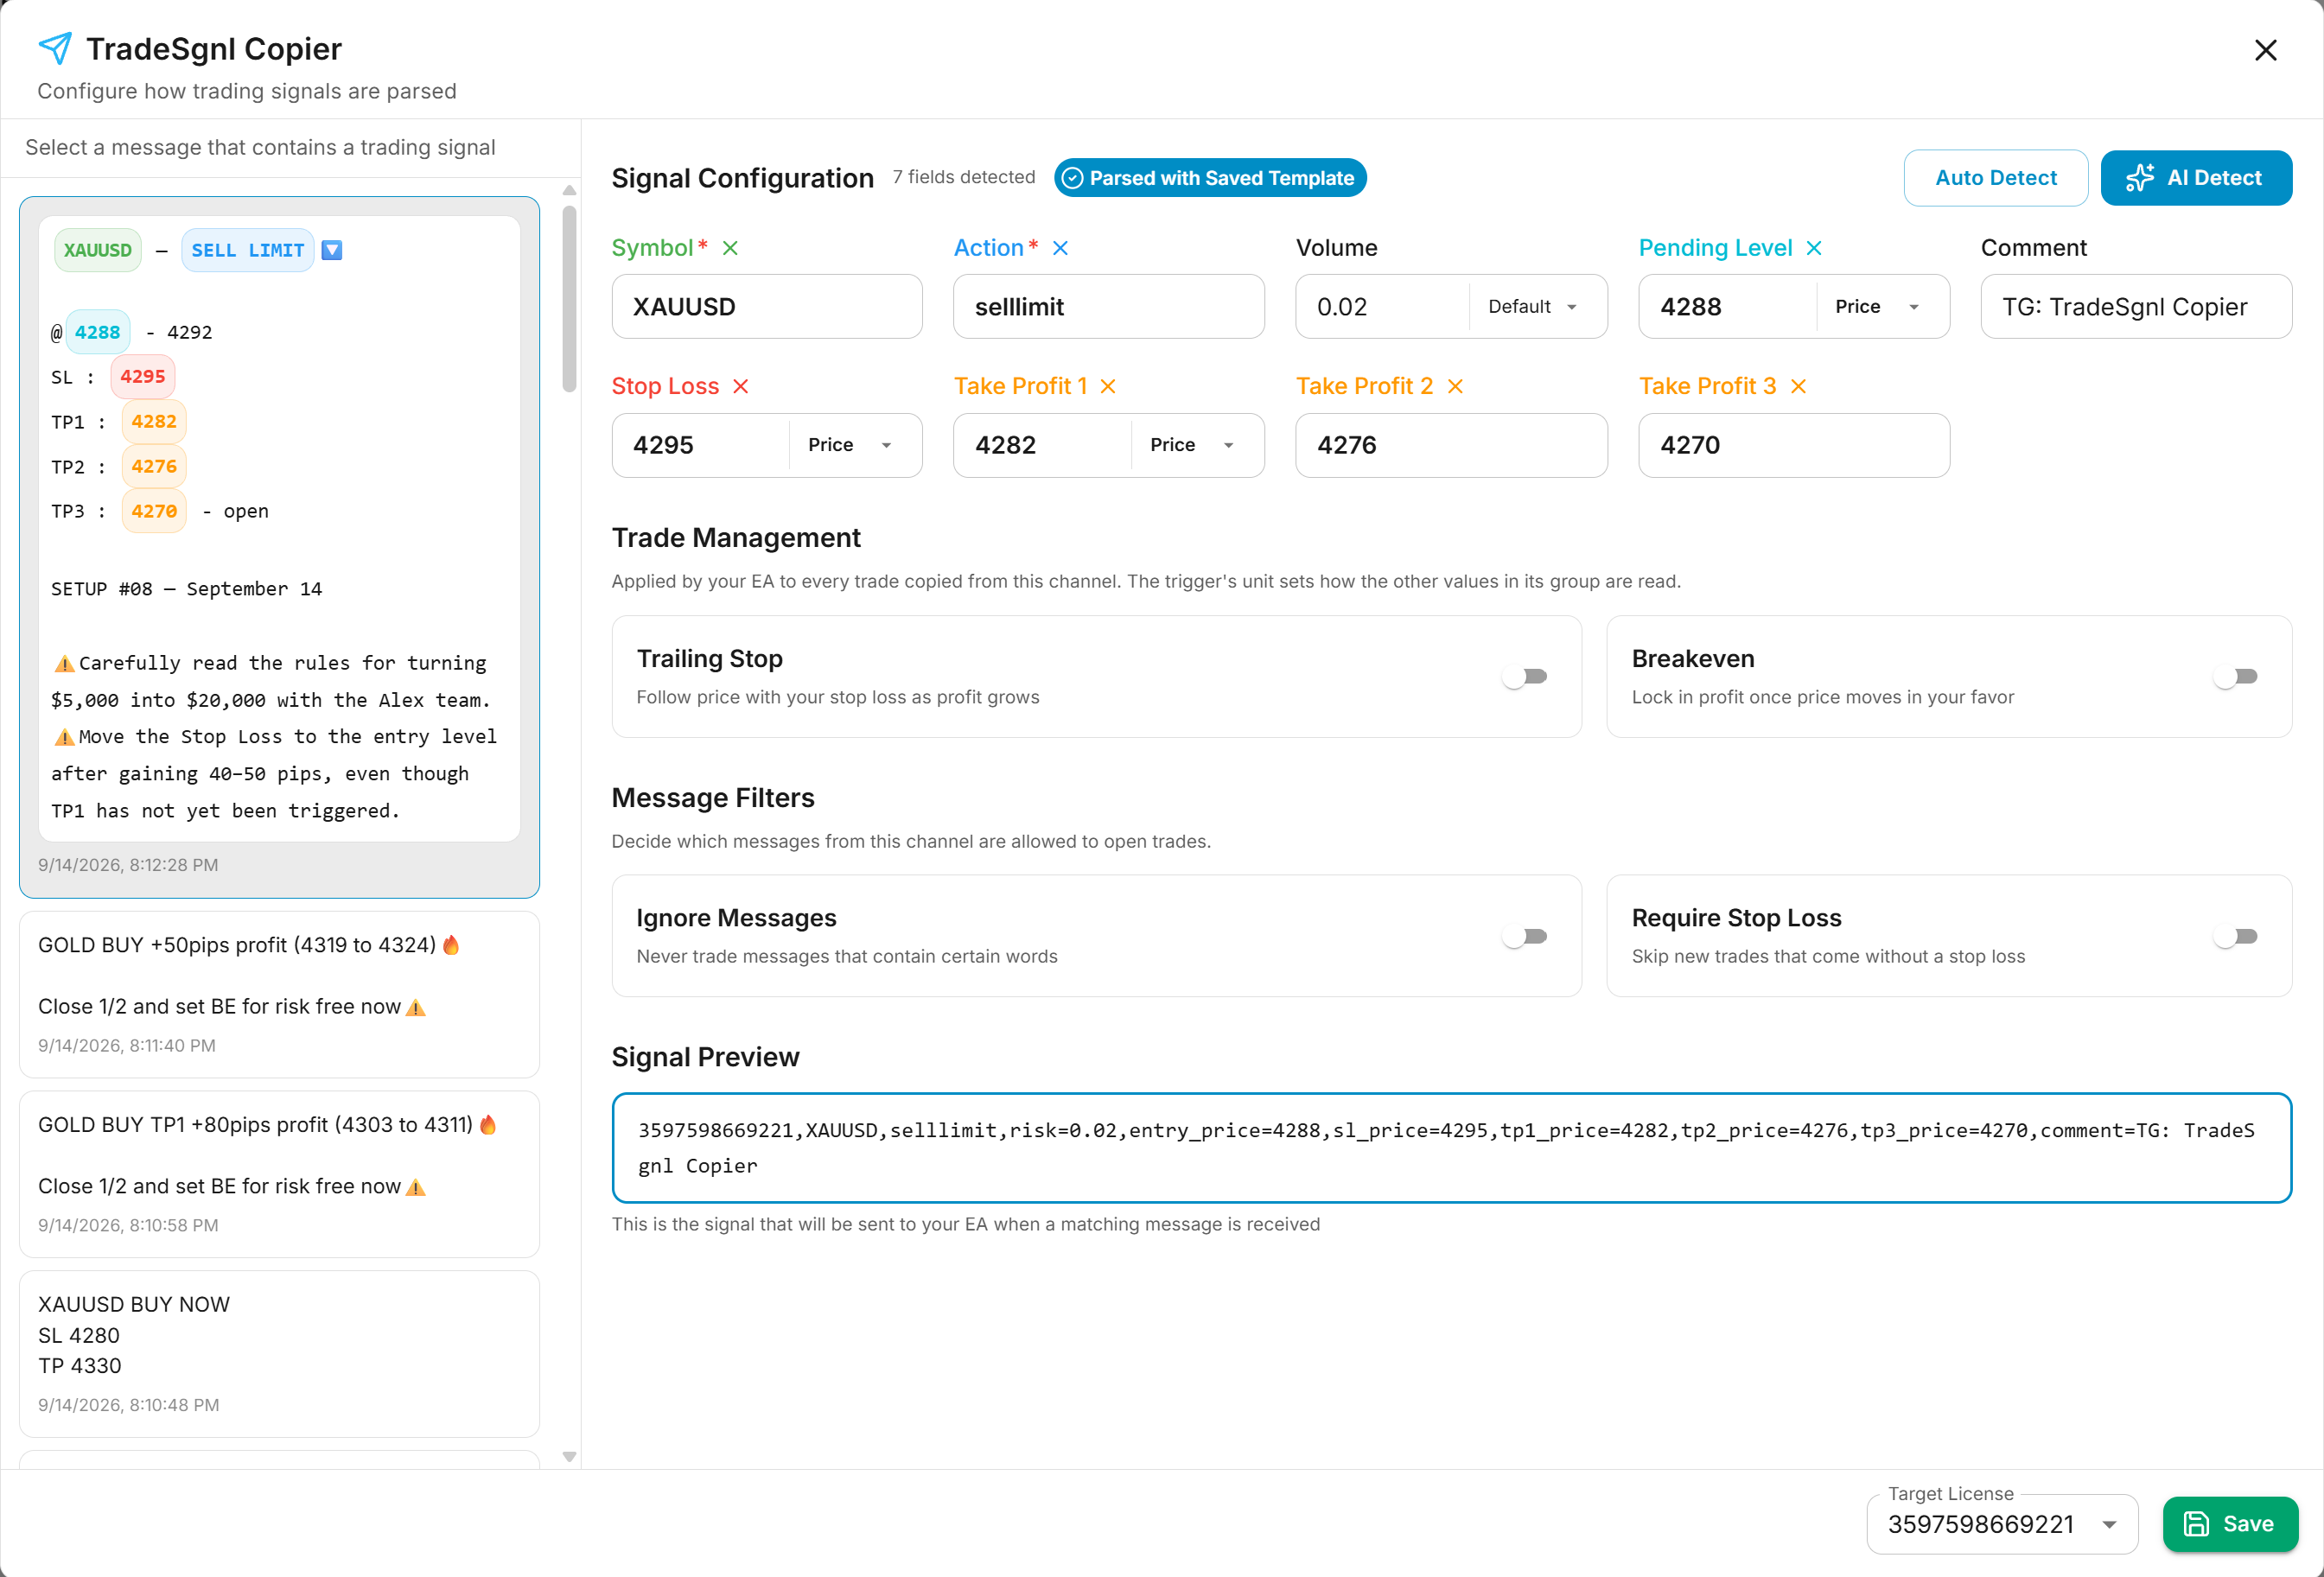The height and width of the screenshot is (1577, 2324).
Task: Enable the Trailing Stop toggle
Action: pos(1525,677)
